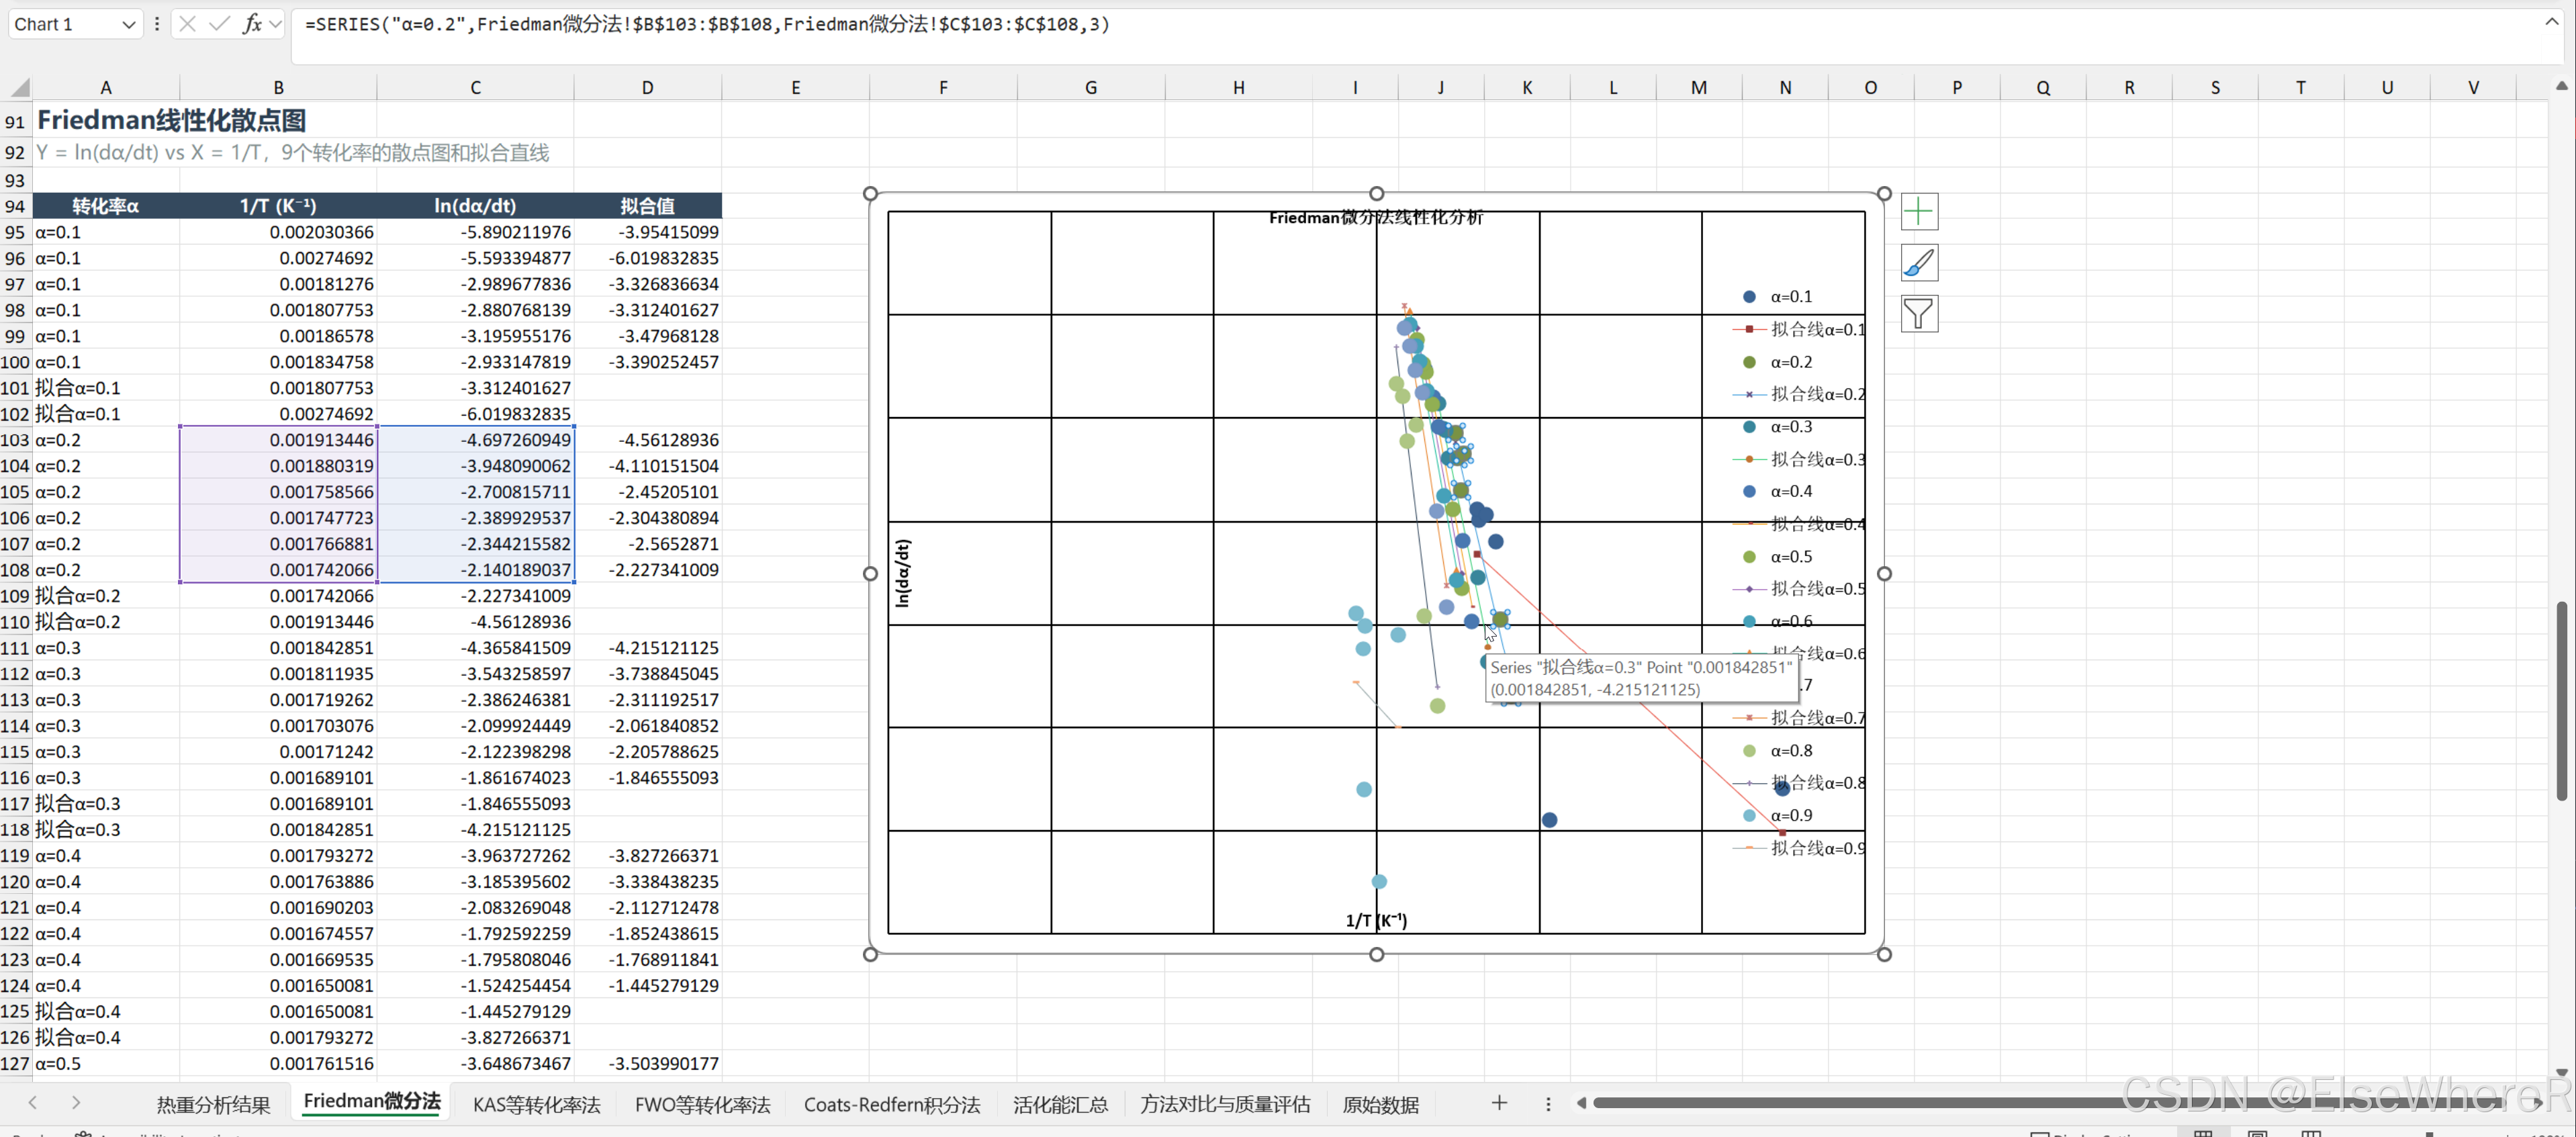Click the Enter checkmark formula bar icon
The image size is (2576, 1137).
tap(219, 24)
